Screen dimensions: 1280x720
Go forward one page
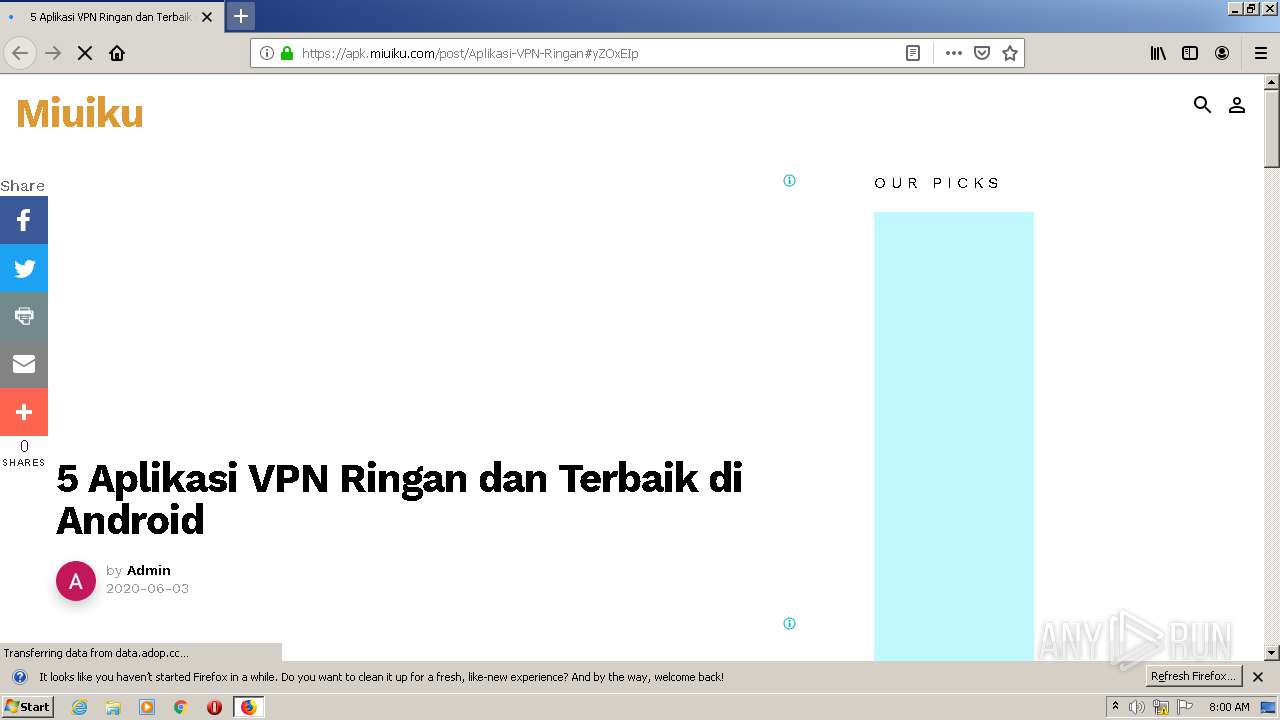[x=53, y=53]
